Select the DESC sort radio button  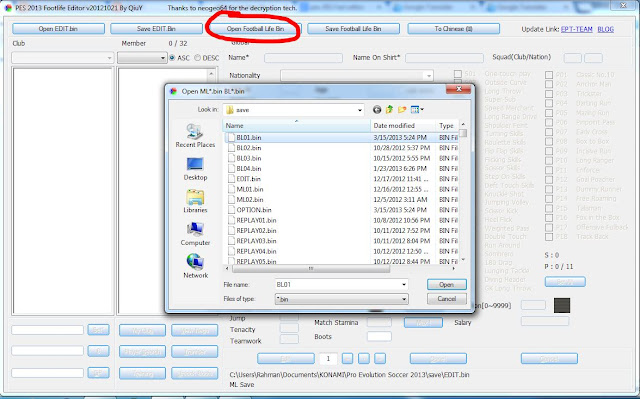198,58
